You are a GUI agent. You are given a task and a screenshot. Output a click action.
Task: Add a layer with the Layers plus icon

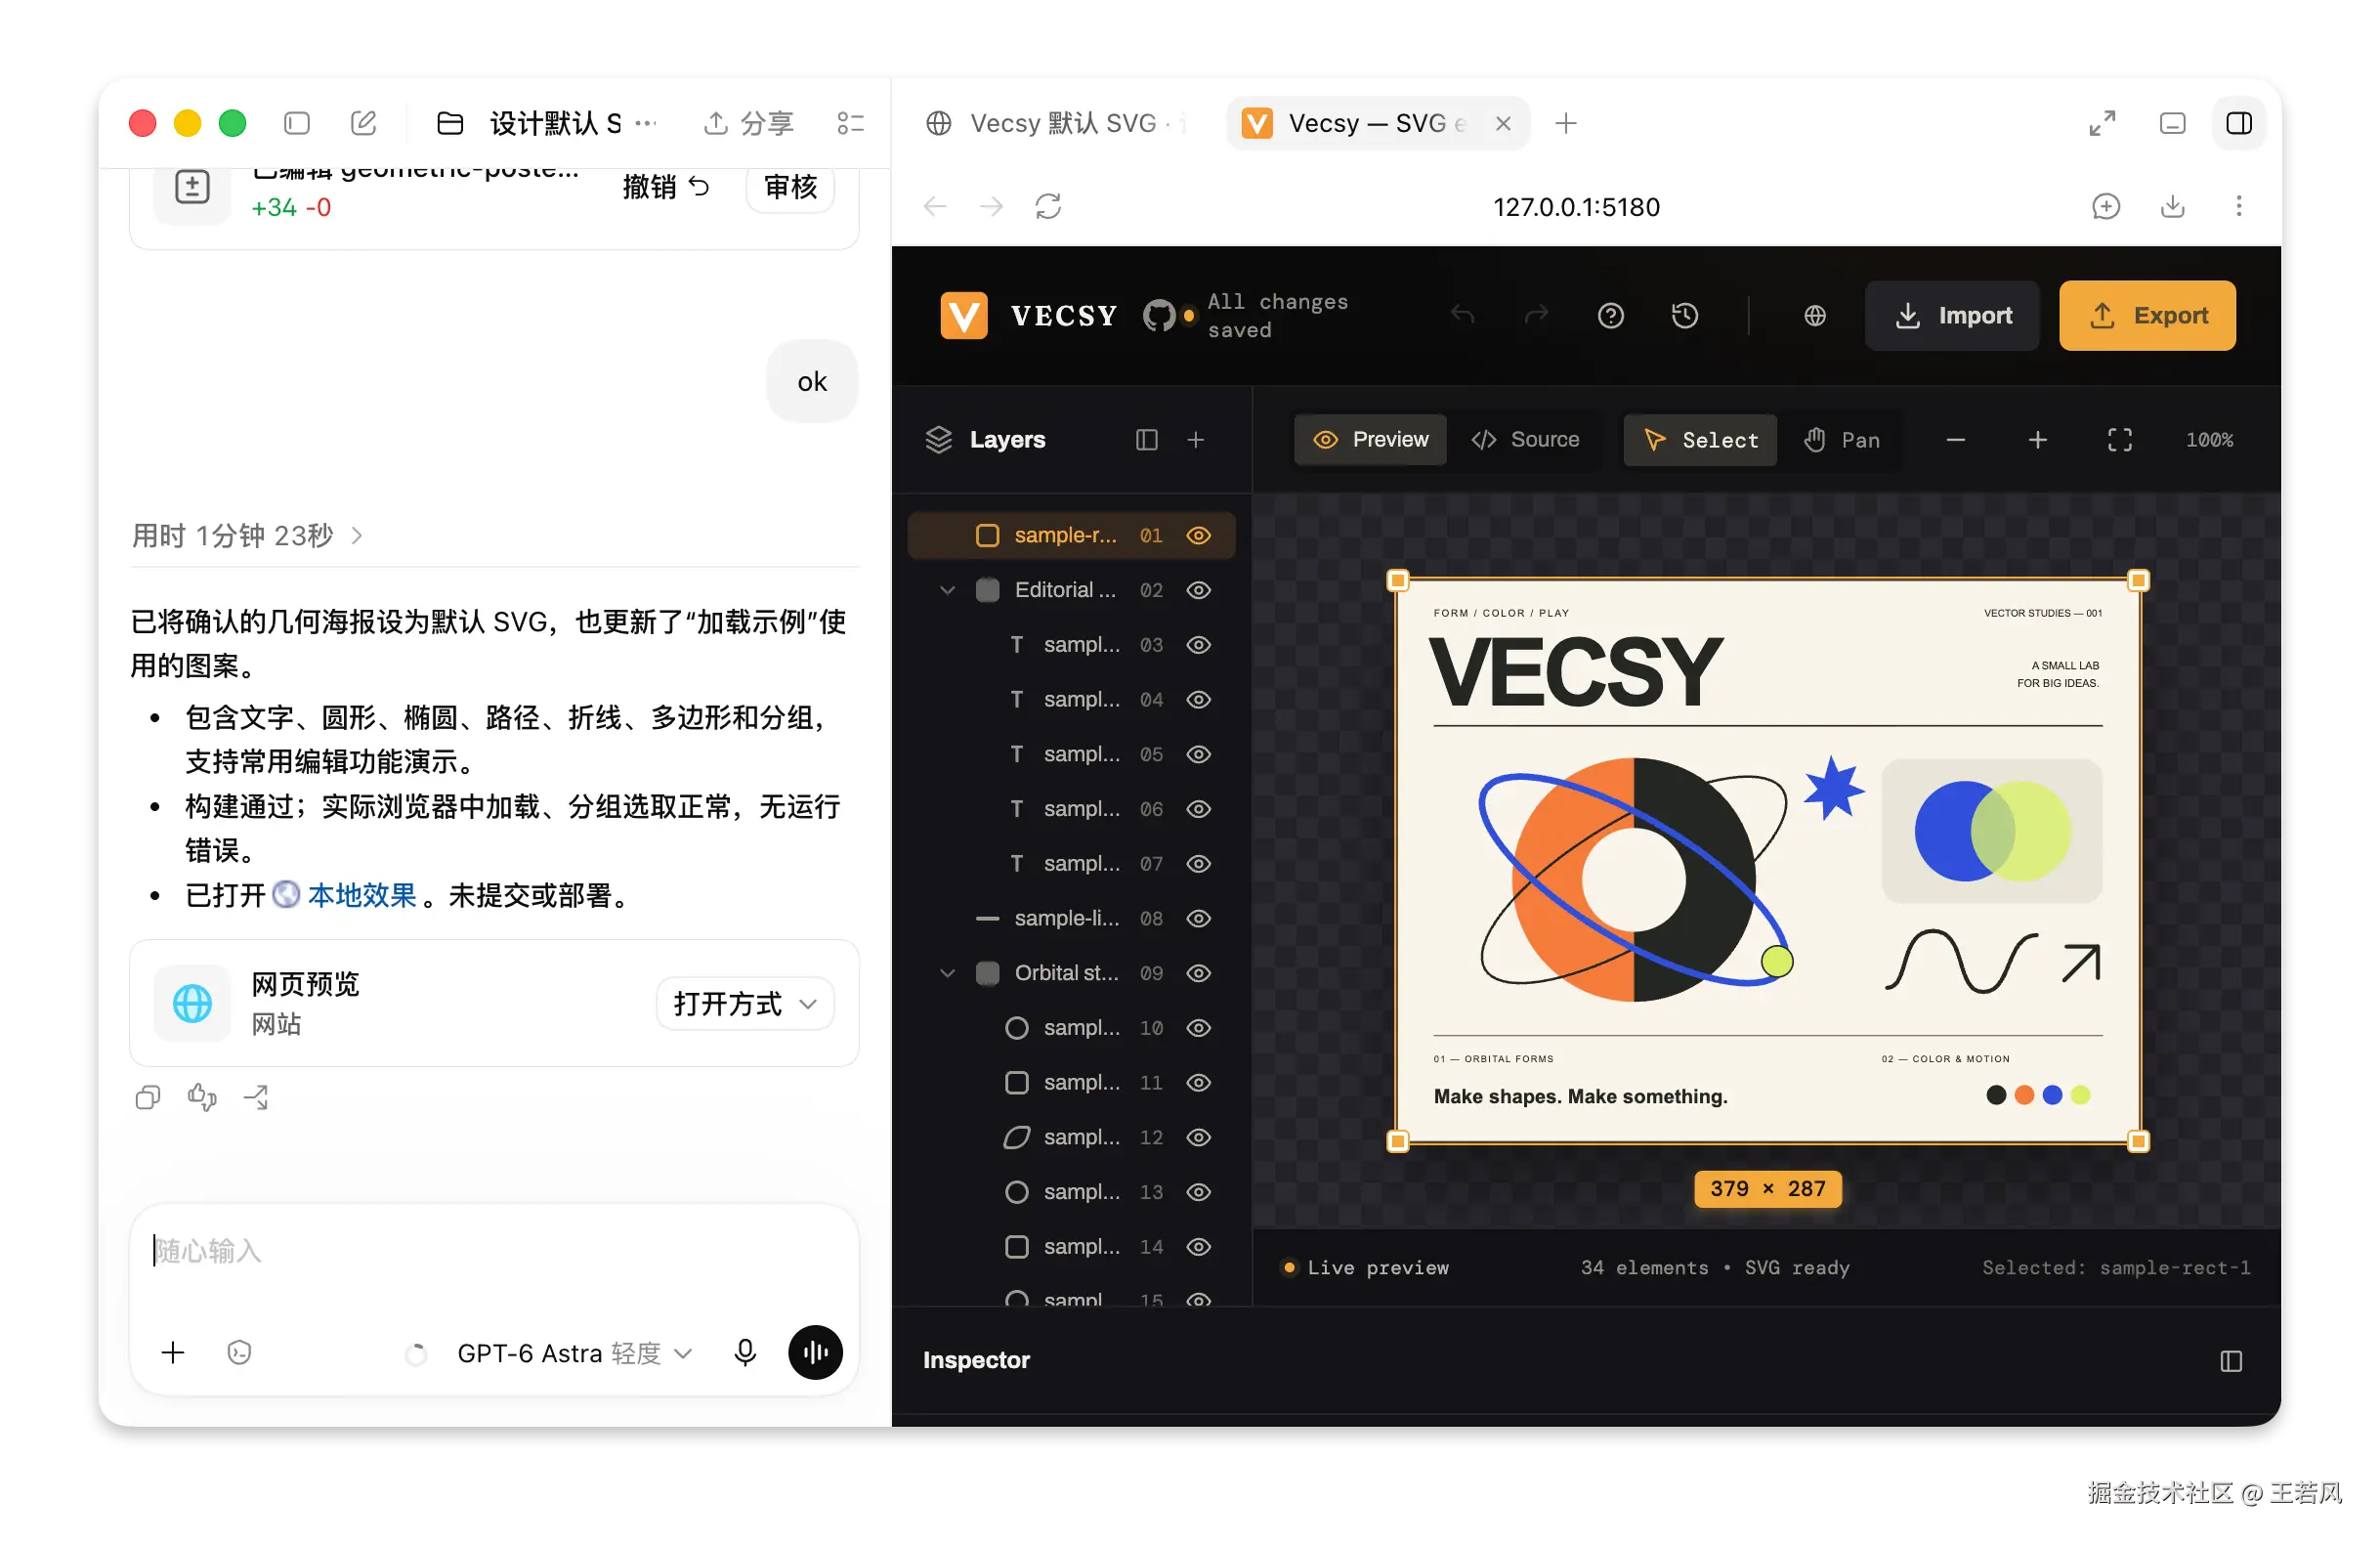pyautogui.click(x=1196, y=440)
